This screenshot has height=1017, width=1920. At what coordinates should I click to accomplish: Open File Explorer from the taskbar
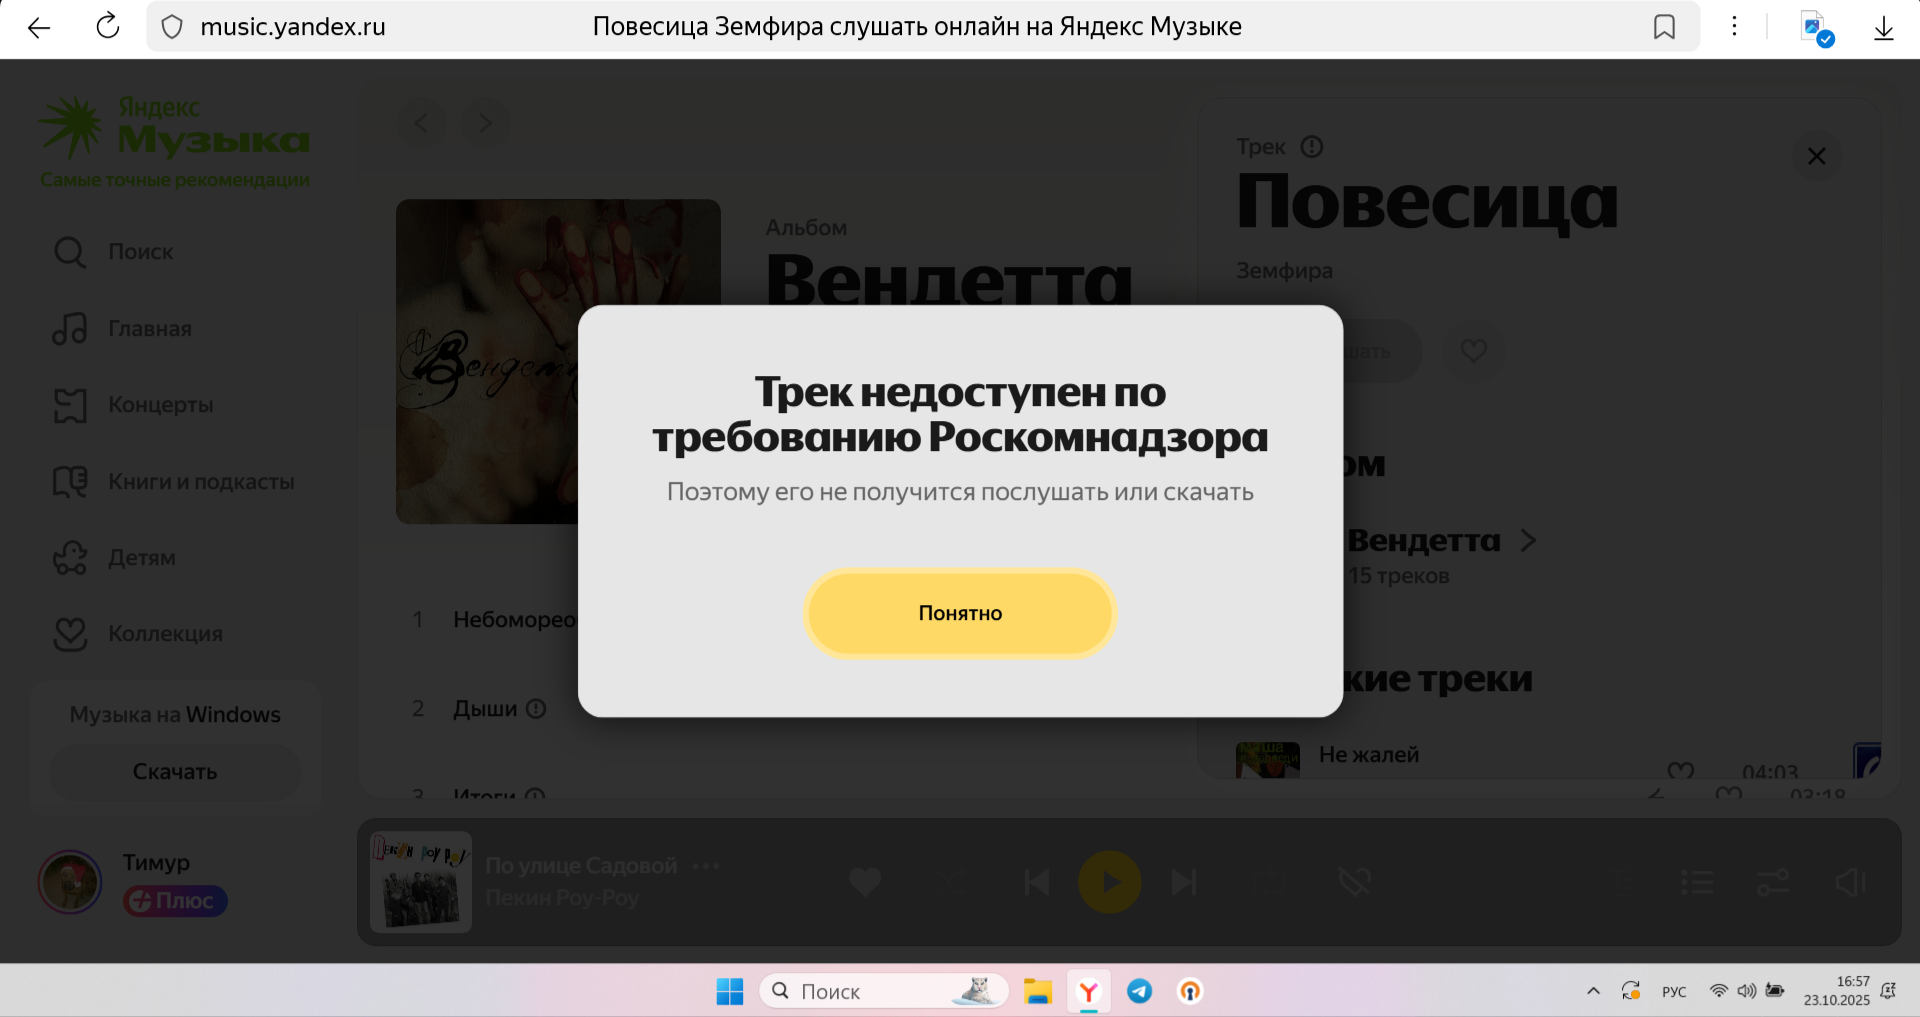pyautogui.click(x=1038, y=991)
